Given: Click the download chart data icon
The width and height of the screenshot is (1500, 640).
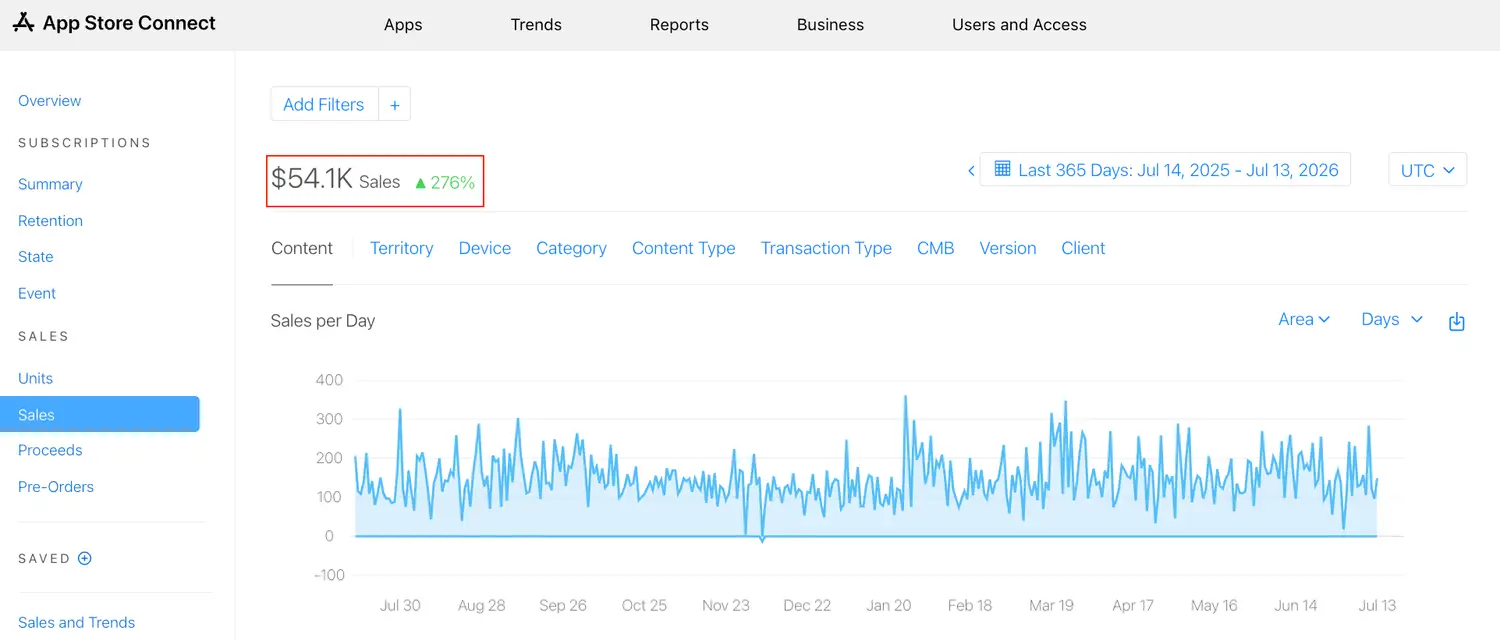Looking at the screenshot, I should [1457, 321].
